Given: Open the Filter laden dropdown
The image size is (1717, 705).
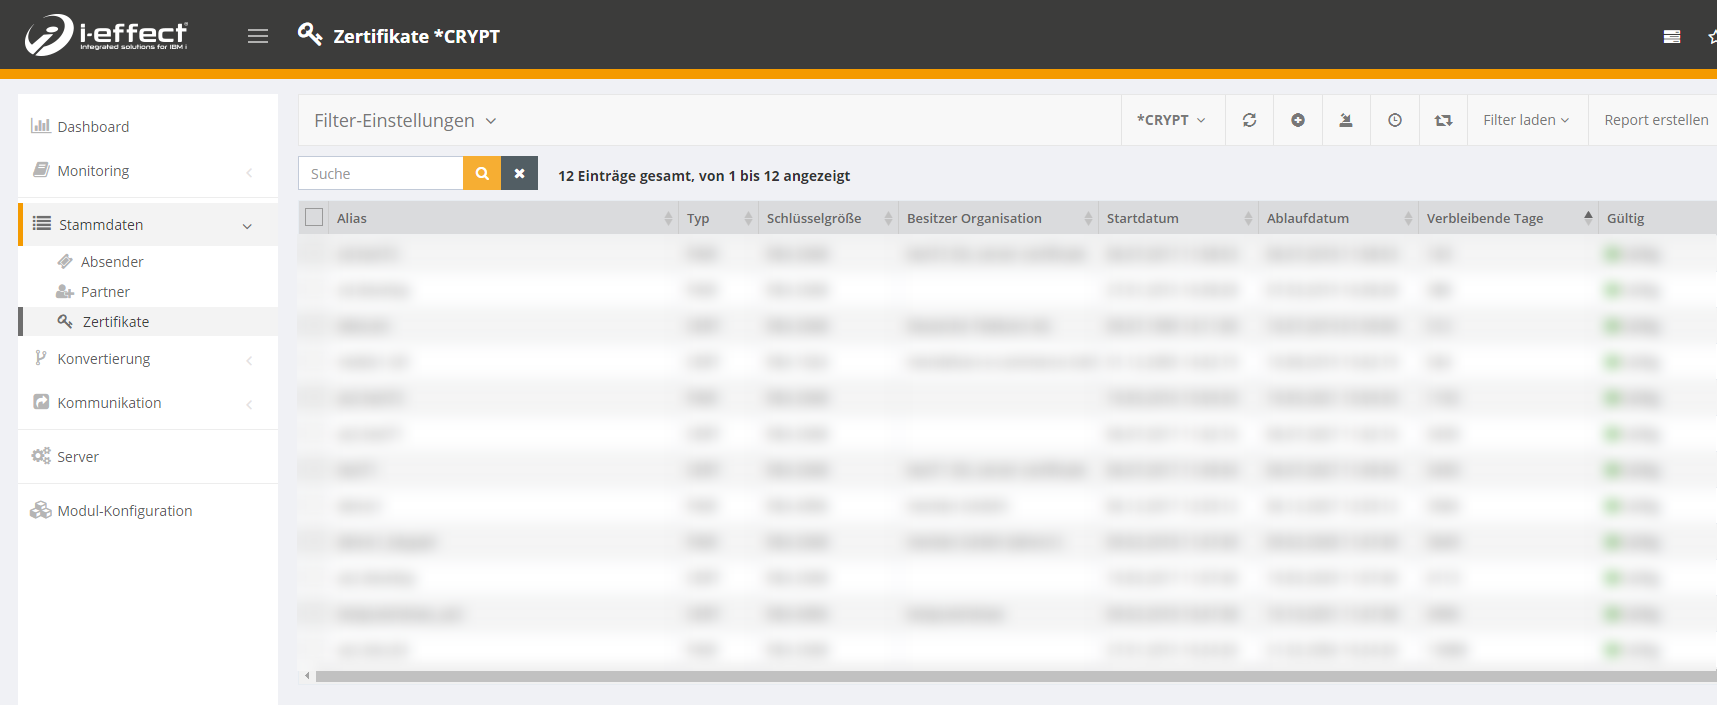Looking at the screenshot, I should point(1525,120).
